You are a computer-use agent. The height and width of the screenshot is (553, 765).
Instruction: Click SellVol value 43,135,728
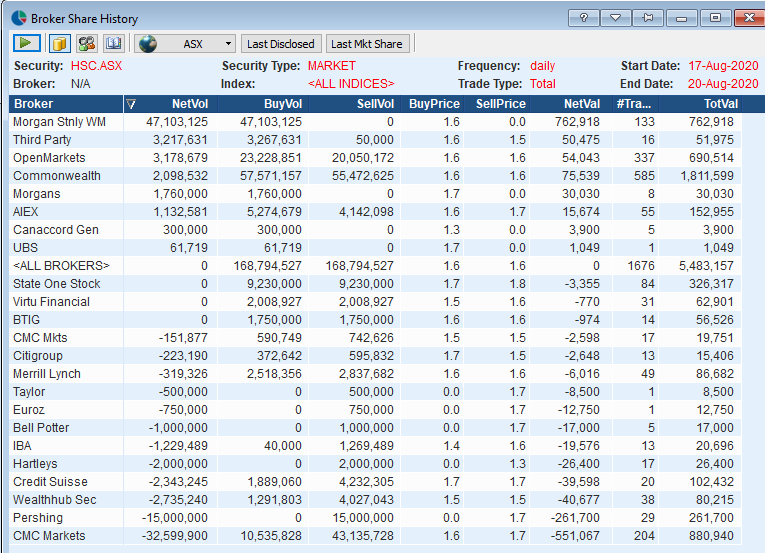[x=363, y=536]
